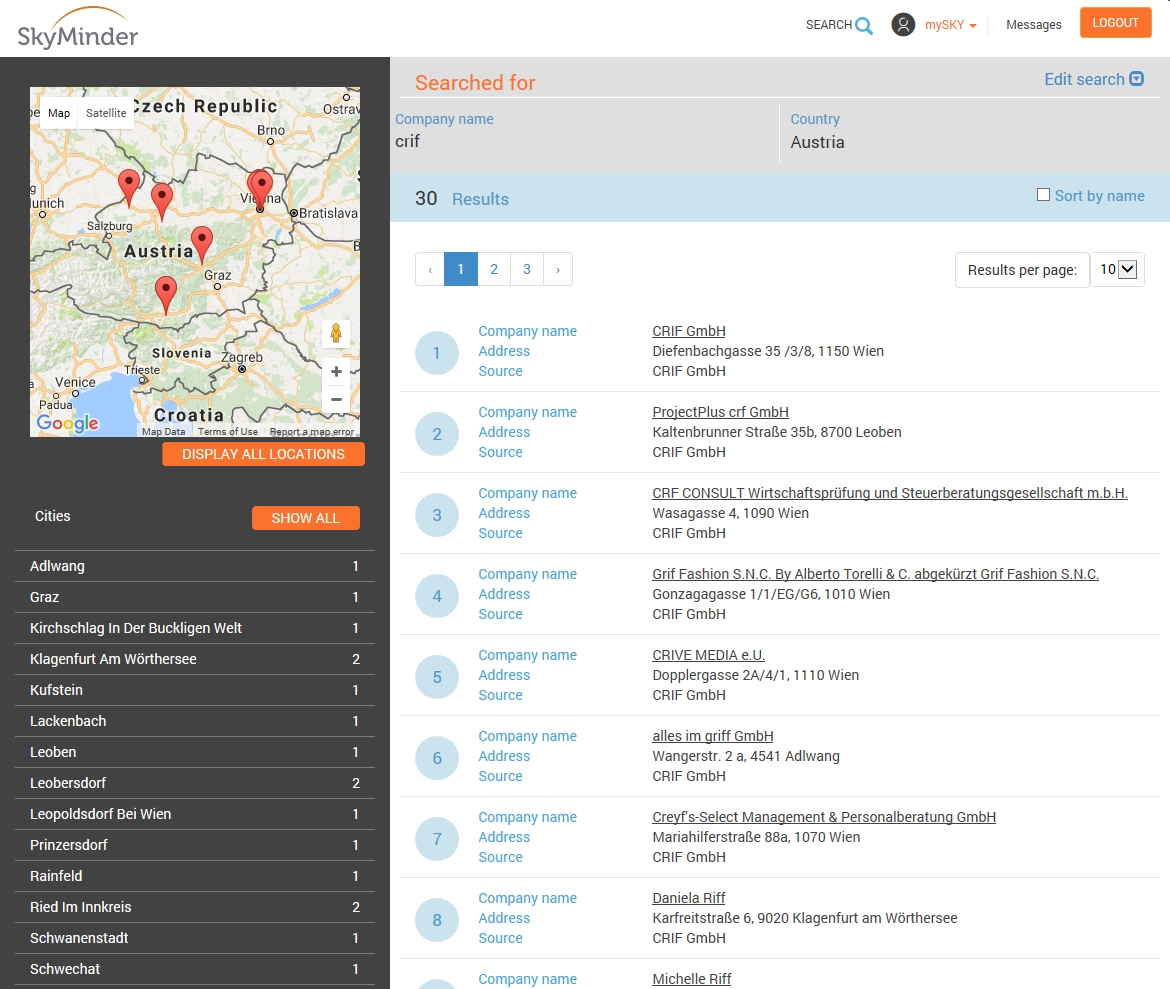Select Kirchschlag In Der Buckligen Welt city

tap(195, 628)
